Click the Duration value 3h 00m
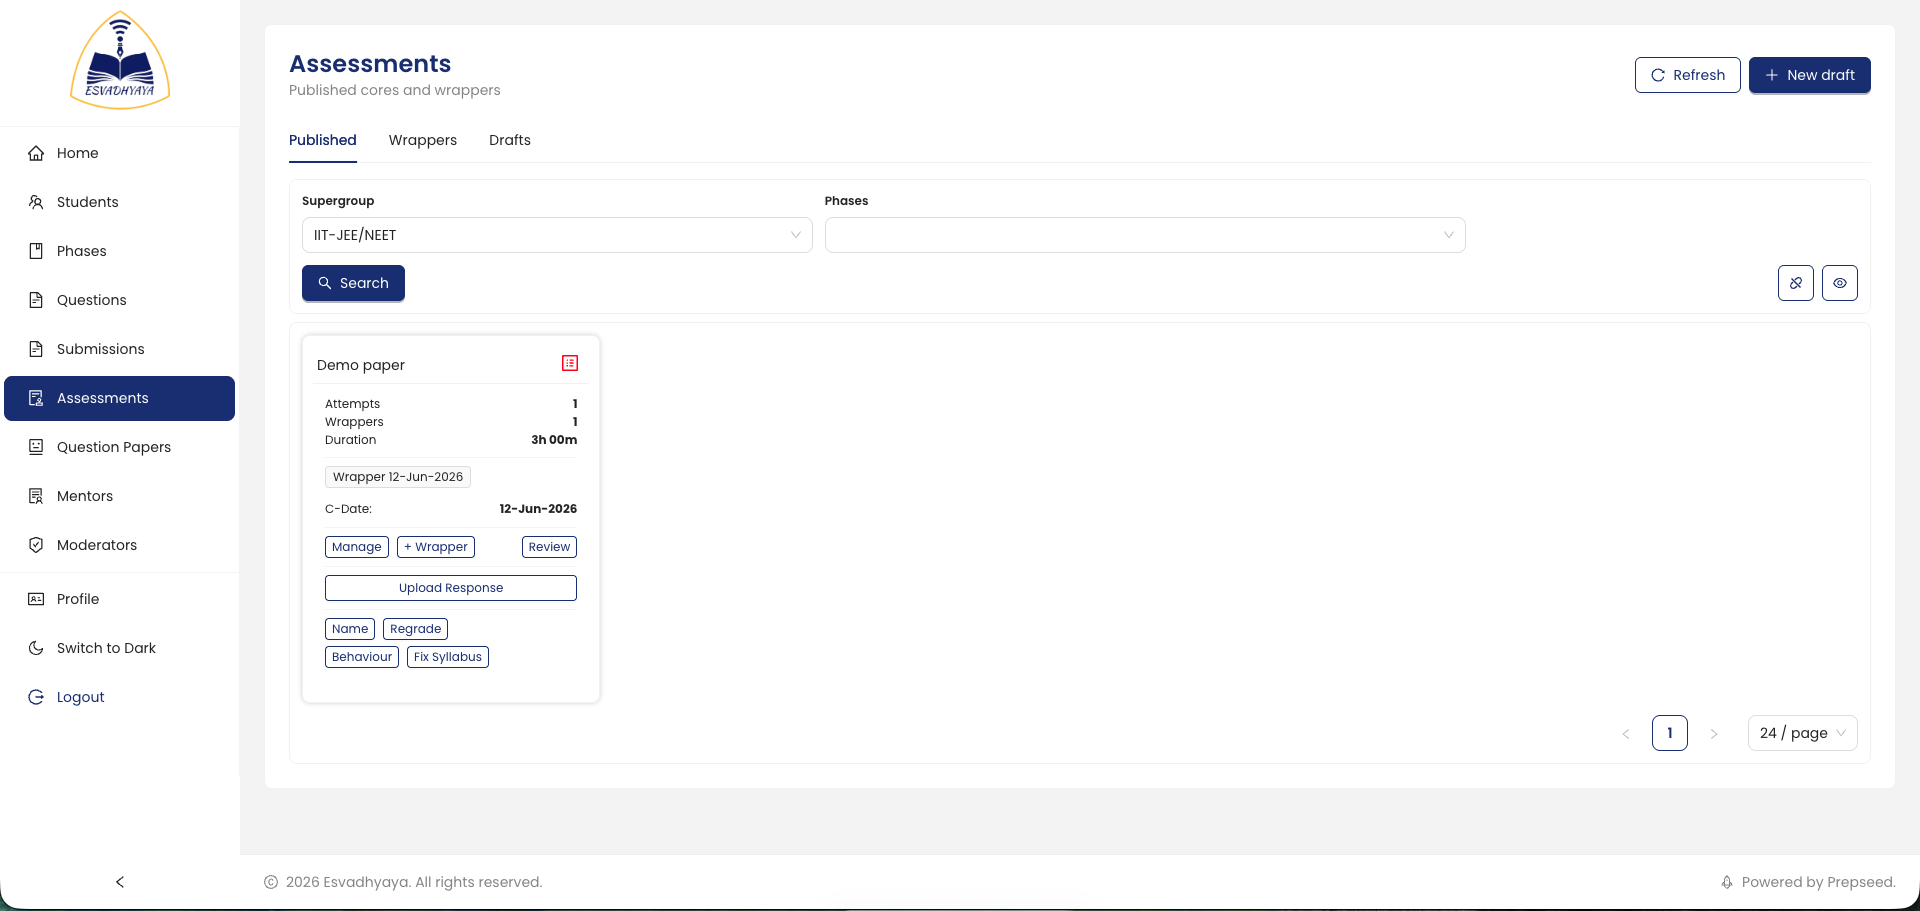The width and height of the screenshot is (1920, 911). coord(554,440)
